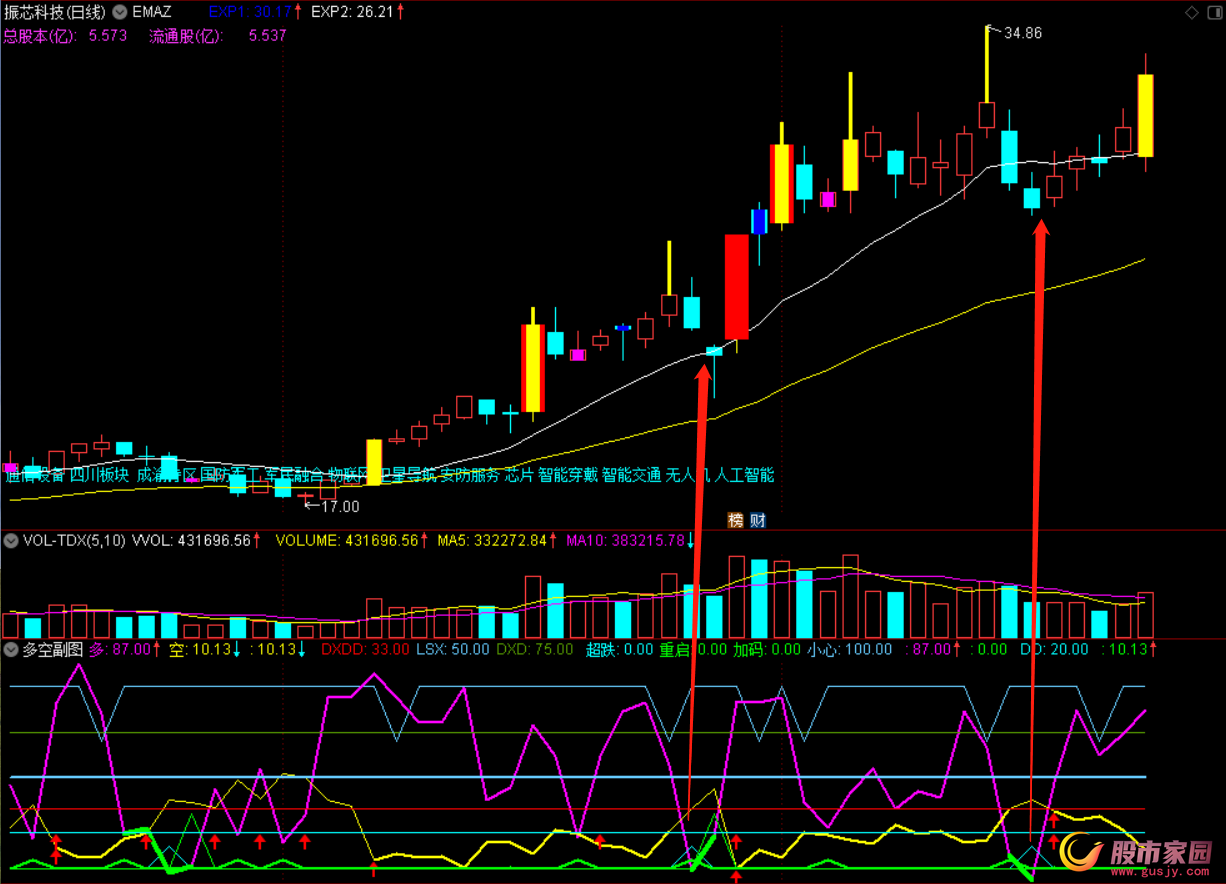Expand the 多空副图 indicator dropdown
1226x884 pixels.
point(11,649)
